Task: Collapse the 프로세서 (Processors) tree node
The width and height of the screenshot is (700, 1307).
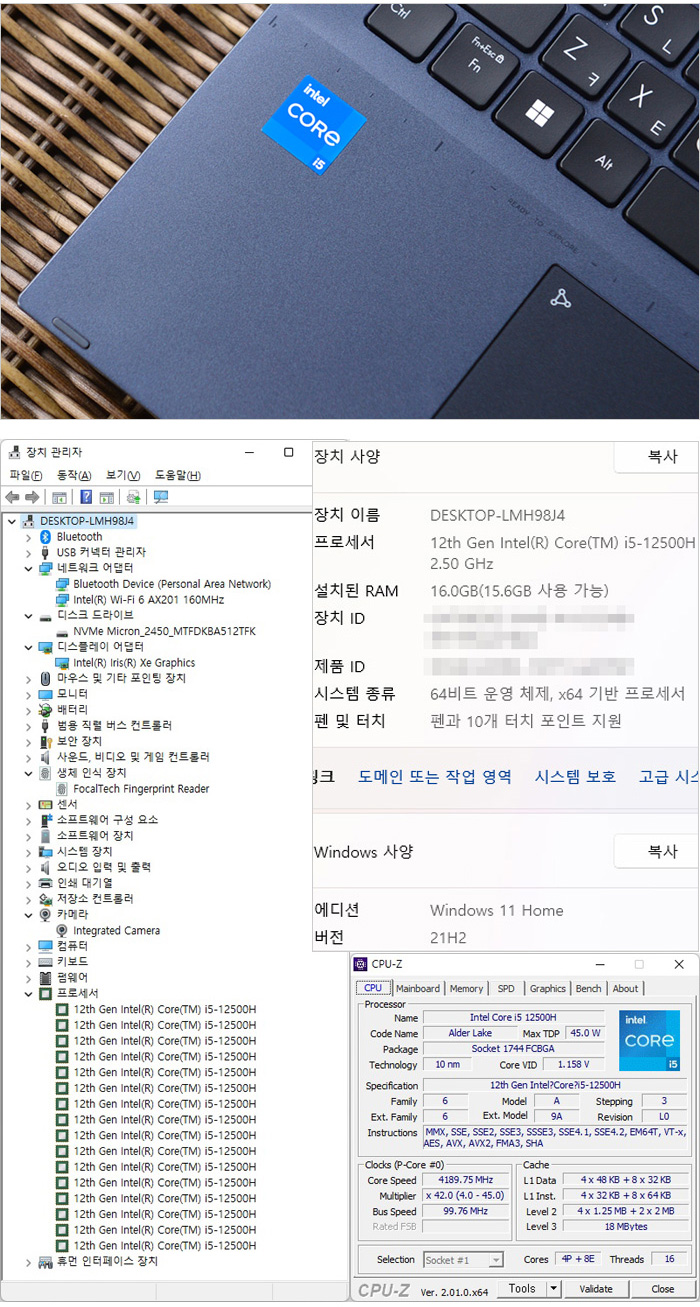Action: click(x=28, y=994)
